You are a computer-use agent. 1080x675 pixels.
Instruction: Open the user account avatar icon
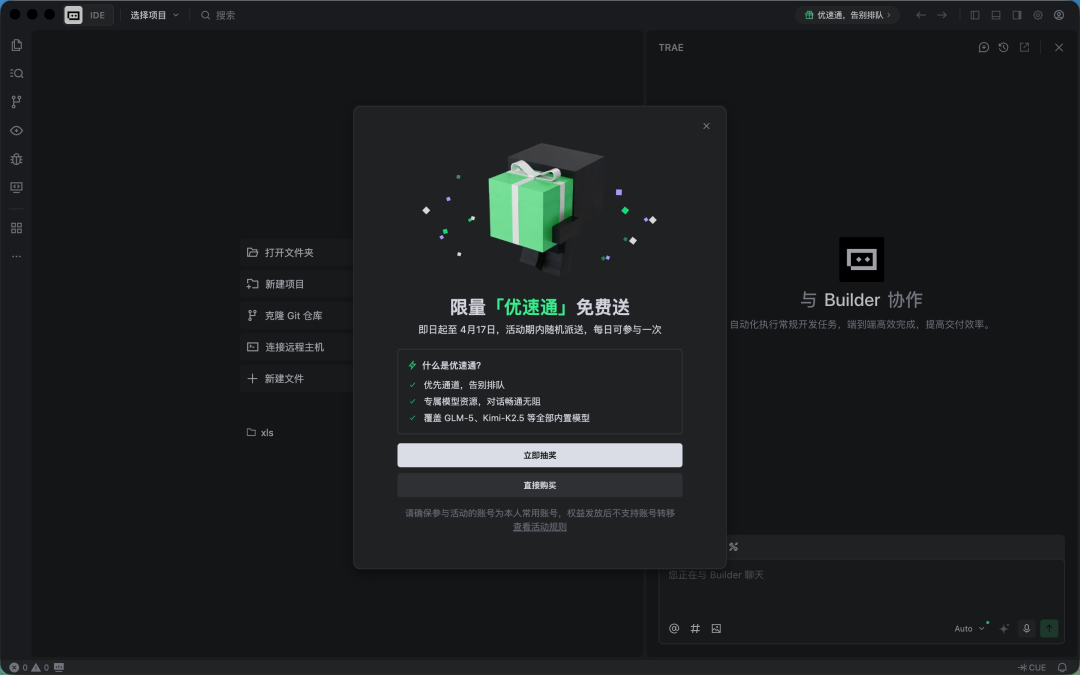coord(1059,15)
